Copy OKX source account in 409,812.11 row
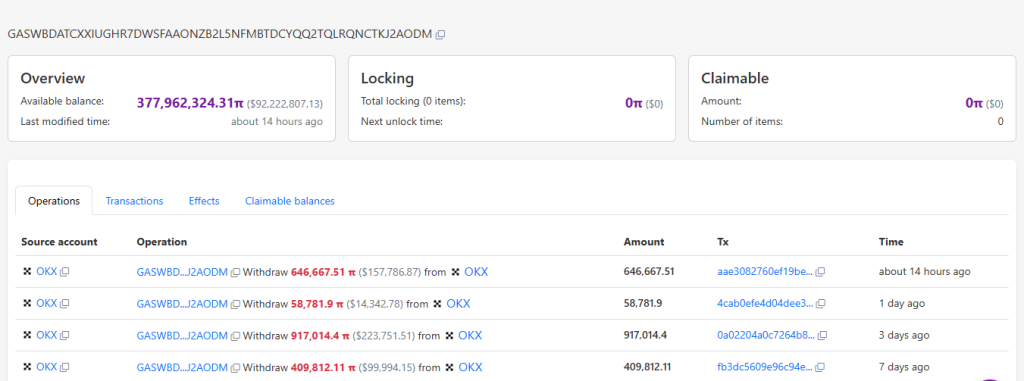Image resolution: width=1024 pixels, height=381 pixels. pyautogui.click(x=65, y=367)
